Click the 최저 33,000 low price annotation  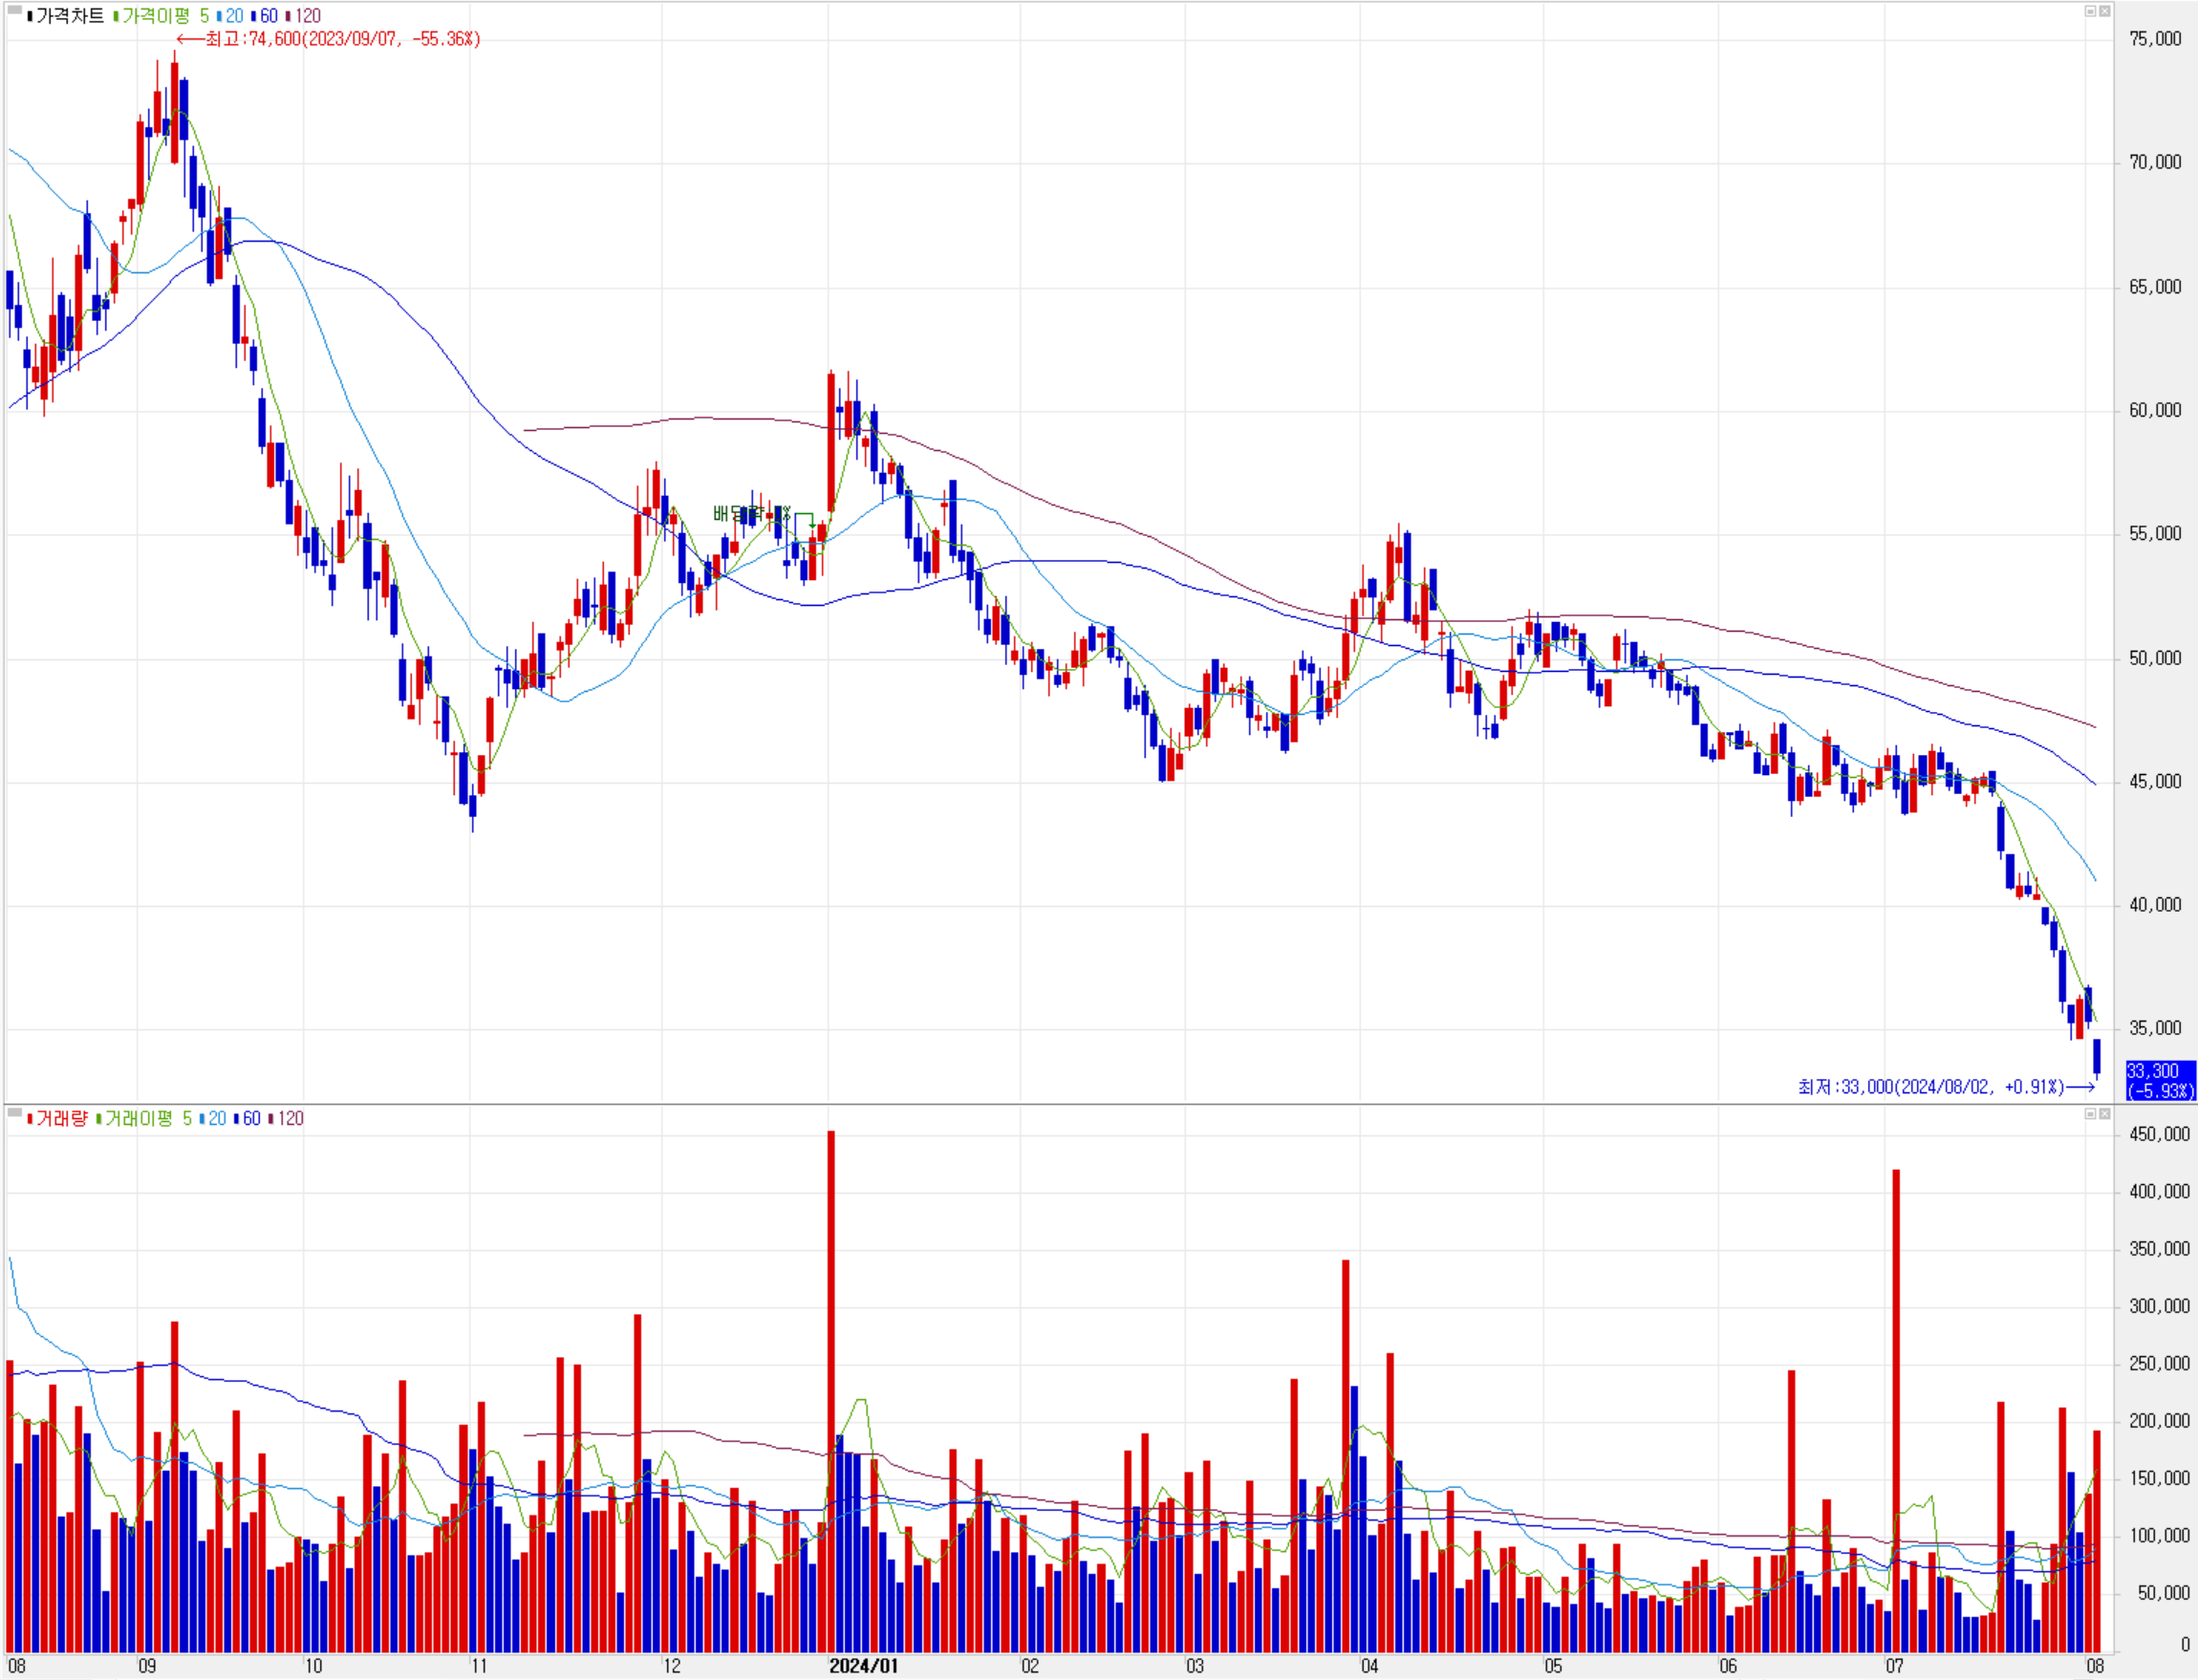1930,1086
